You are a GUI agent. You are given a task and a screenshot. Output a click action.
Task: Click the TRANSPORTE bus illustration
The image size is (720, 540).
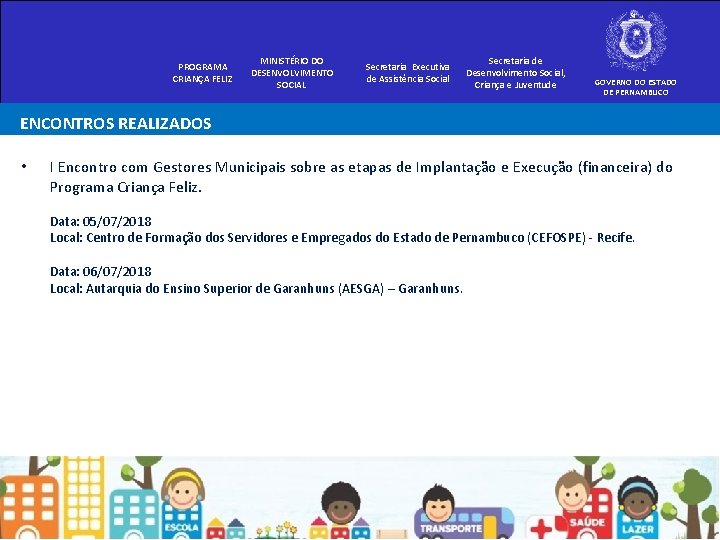pyautogui.click(x=464, y=523)
